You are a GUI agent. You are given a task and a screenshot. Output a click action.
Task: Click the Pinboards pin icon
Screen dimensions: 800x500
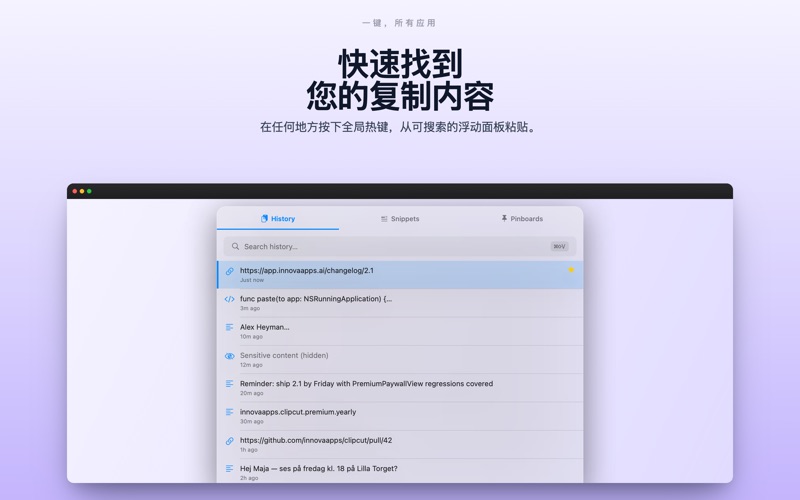pyautogui.click(x=504, y=218)
